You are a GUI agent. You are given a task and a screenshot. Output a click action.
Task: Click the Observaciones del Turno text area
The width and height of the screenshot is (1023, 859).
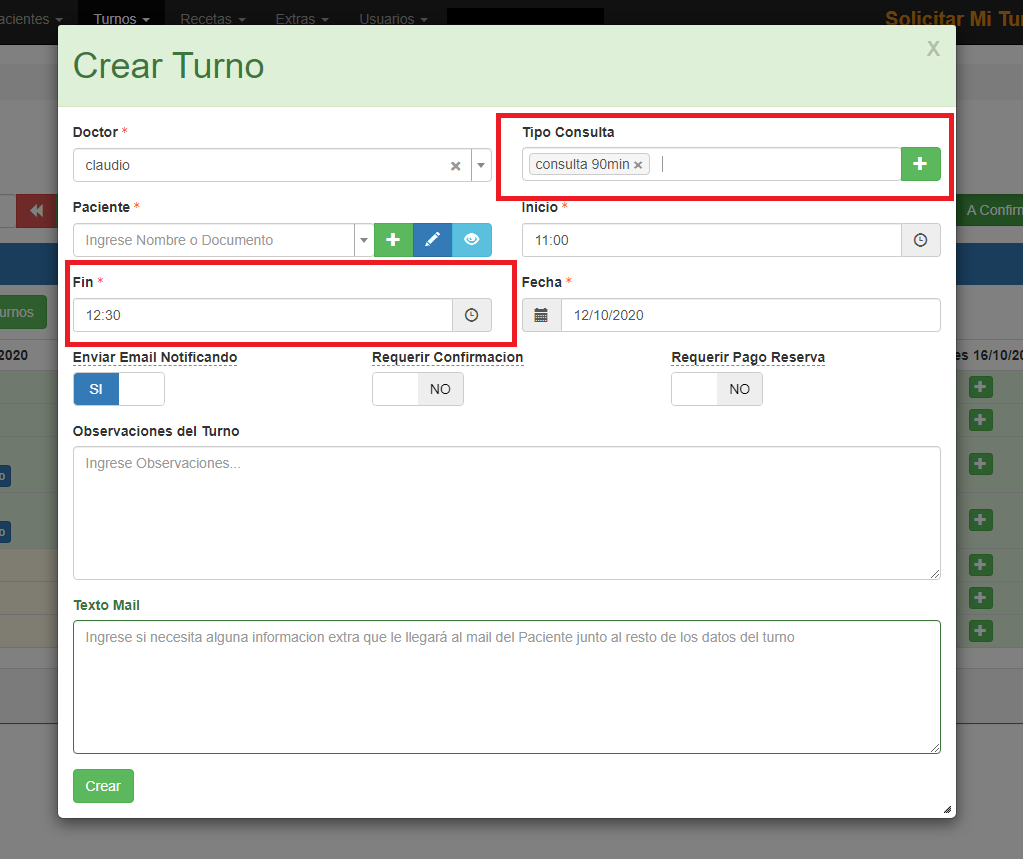point(506,512)
